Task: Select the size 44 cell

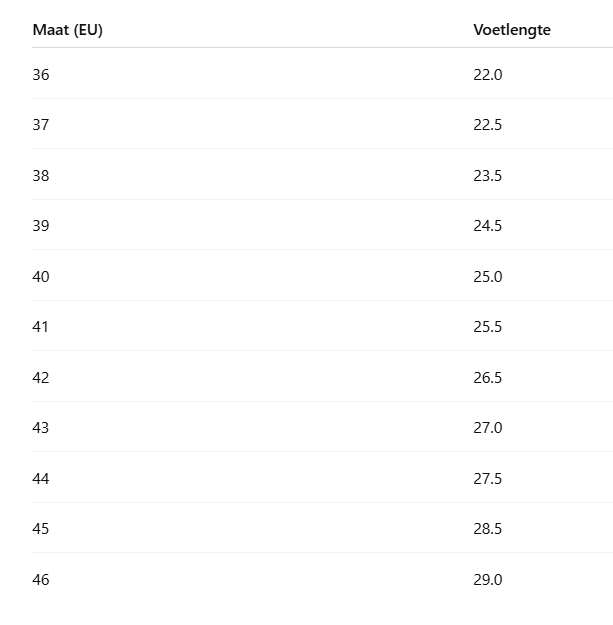Action: tap(41, 479)
